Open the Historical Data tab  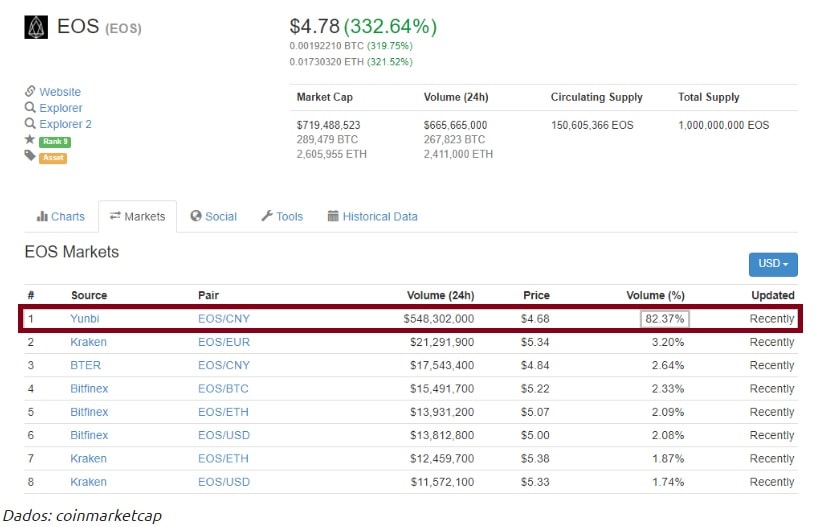click(372, 216)
